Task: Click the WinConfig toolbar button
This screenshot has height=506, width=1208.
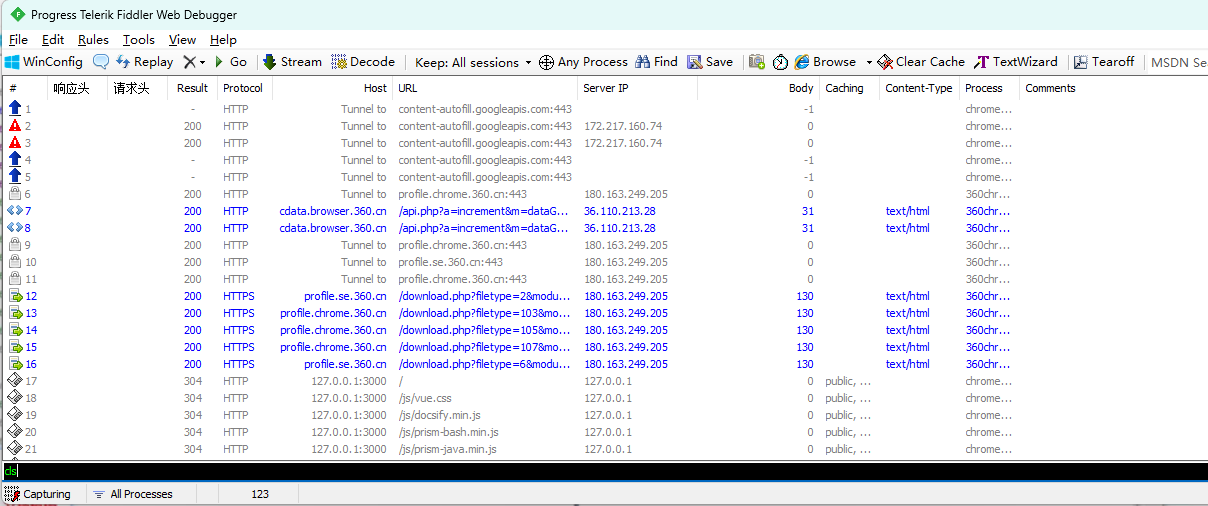Action: tap(44, 62)
